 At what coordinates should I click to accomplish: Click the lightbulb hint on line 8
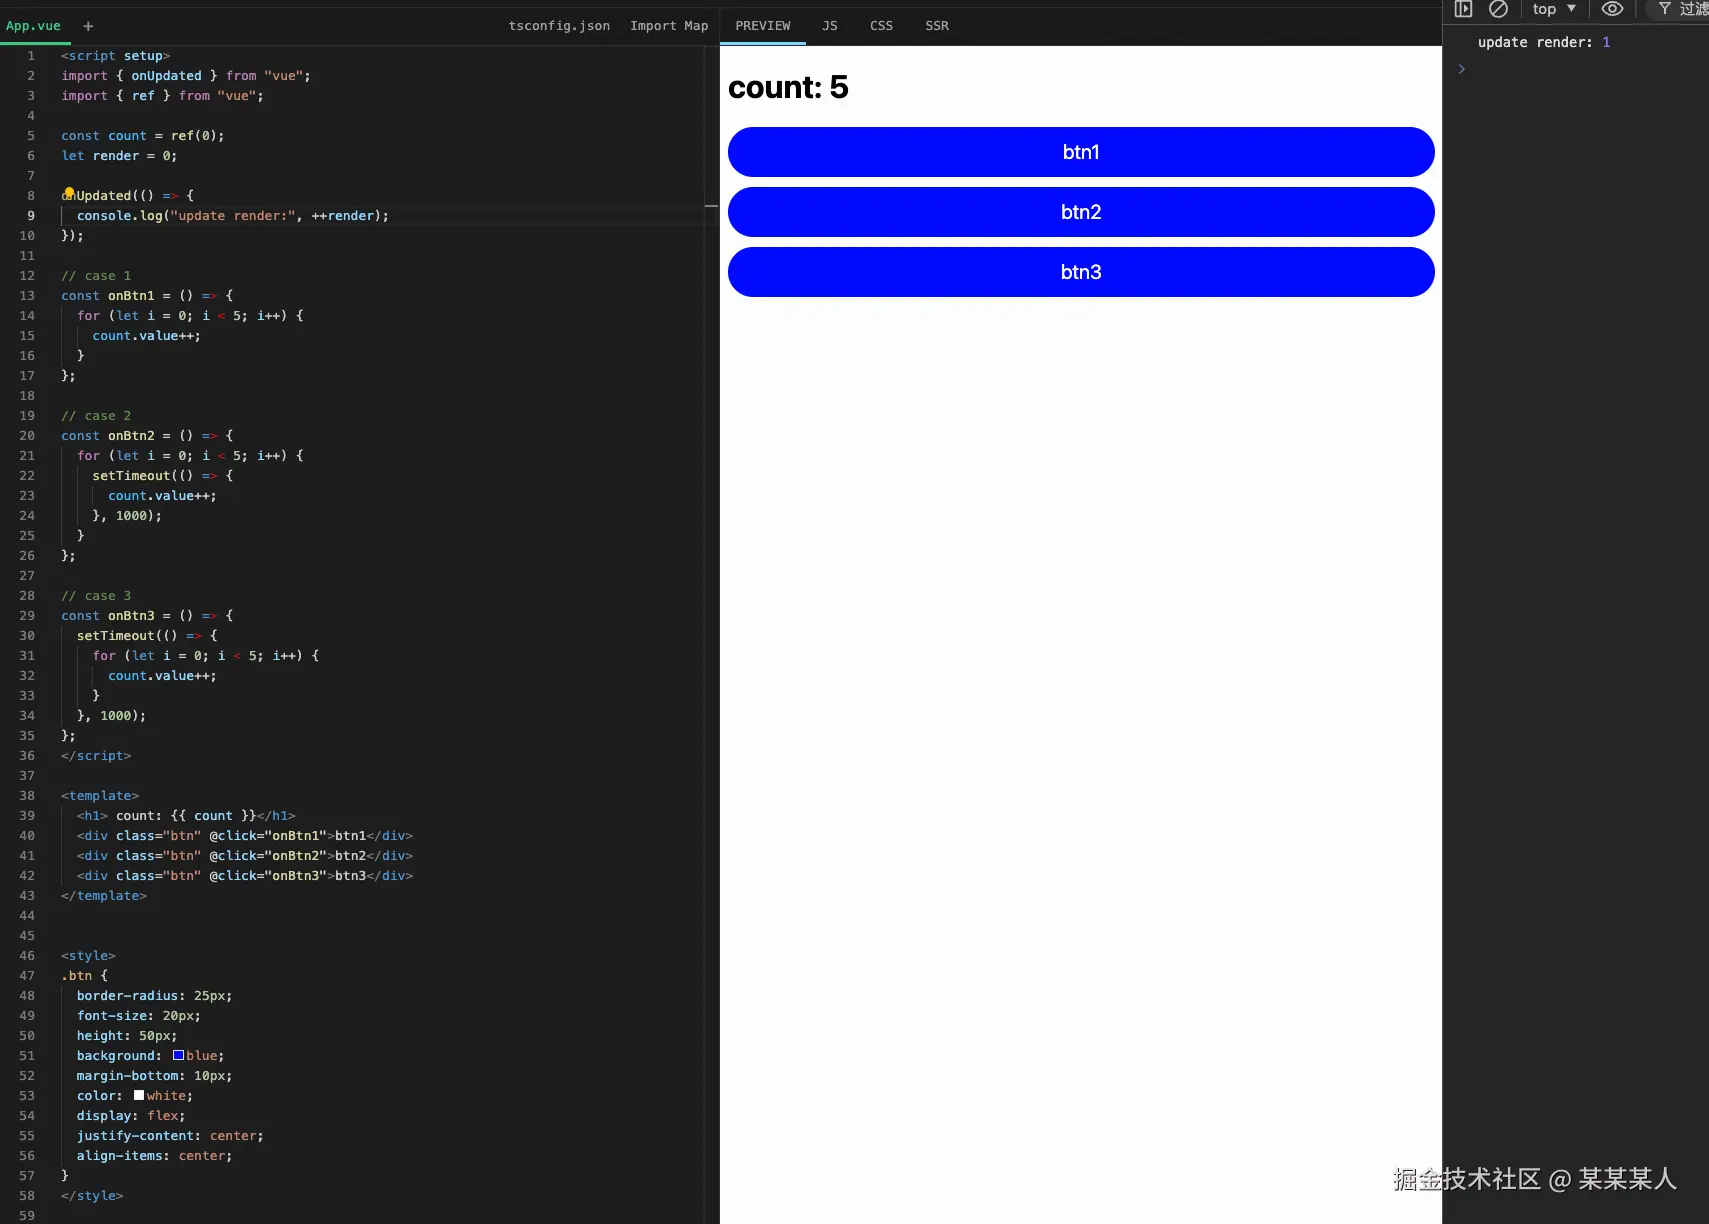[x=69, y=192]
